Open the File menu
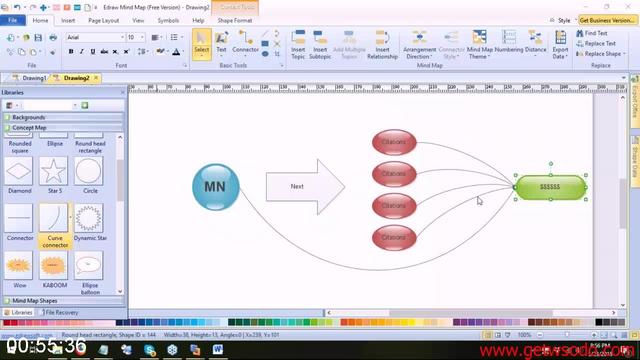This screenshot has height=360, width=640. pyautogui.click(x=13, y=20)
